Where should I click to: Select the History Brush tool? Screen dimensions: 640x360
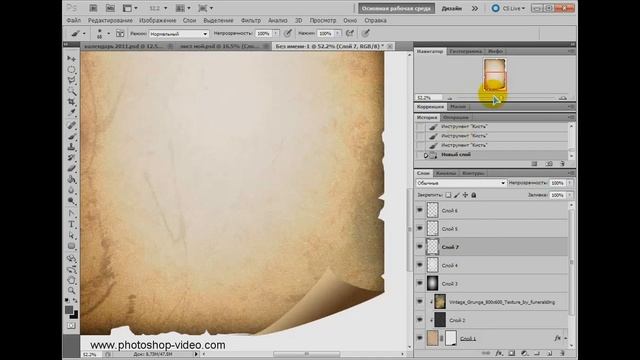tap(71, 158)
